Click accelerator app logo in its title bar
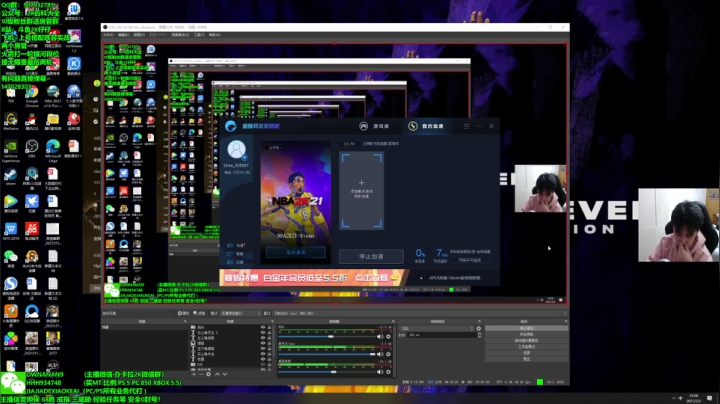This screenshot has width=720, height=404. tap(231, 126)
